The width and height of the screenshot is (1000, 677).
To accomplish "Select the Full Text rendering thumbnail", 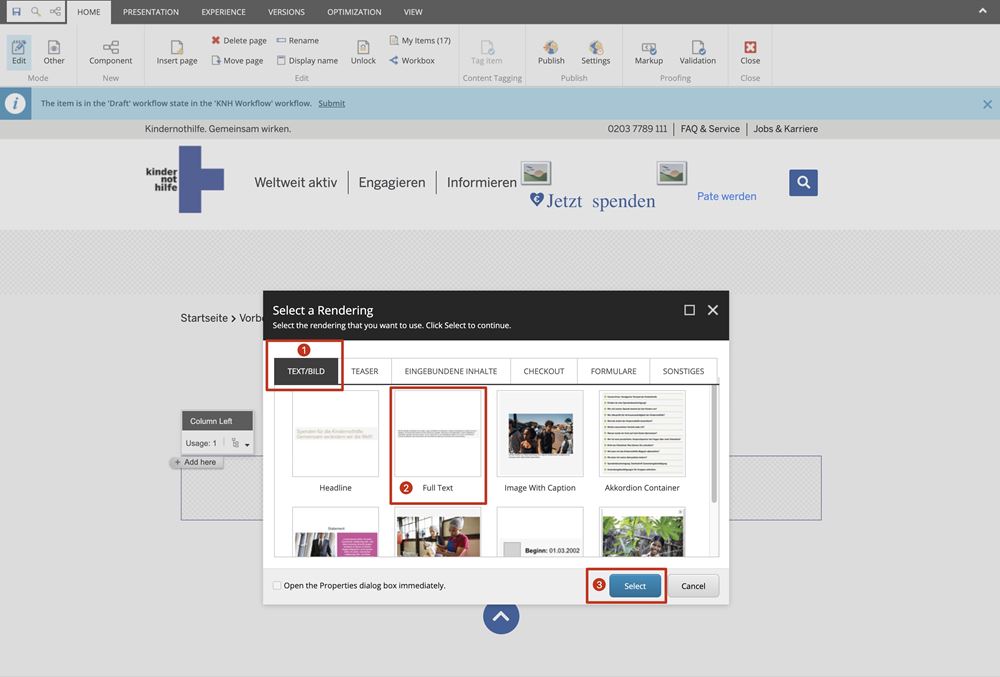I will click(x=438, y=433).
